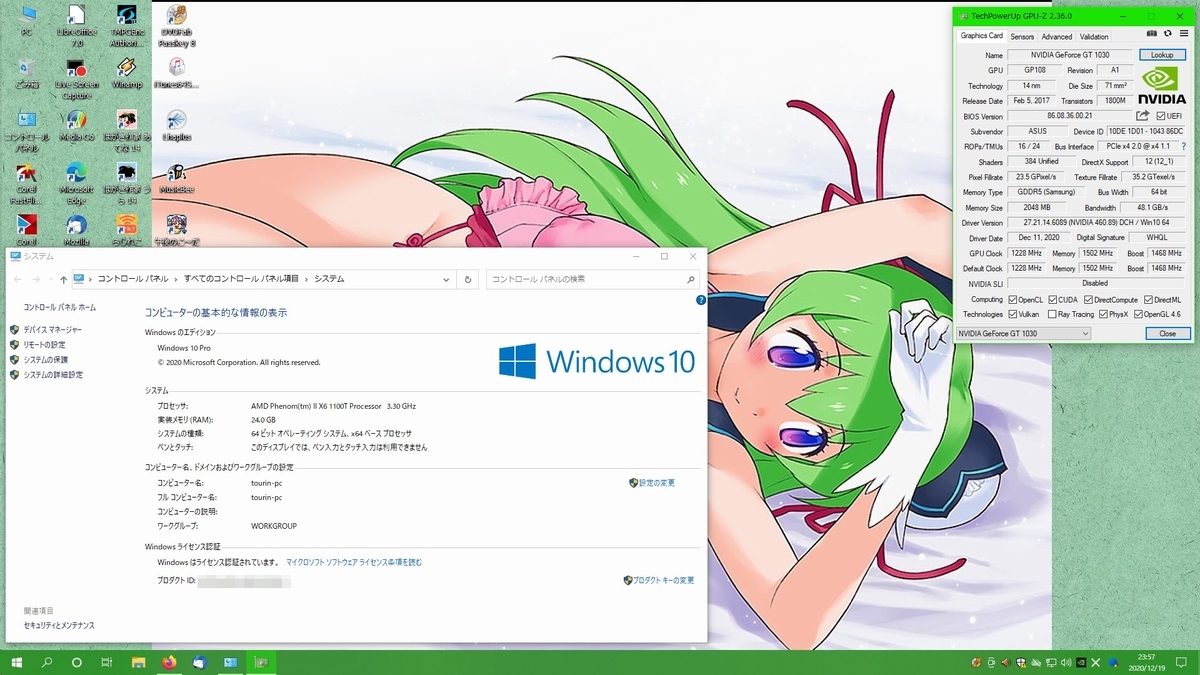Image resolution: width=1200 pixels, height=675 pixels.
Task: Select Corel FastFlick desktop shortcut
Action: 27,184
